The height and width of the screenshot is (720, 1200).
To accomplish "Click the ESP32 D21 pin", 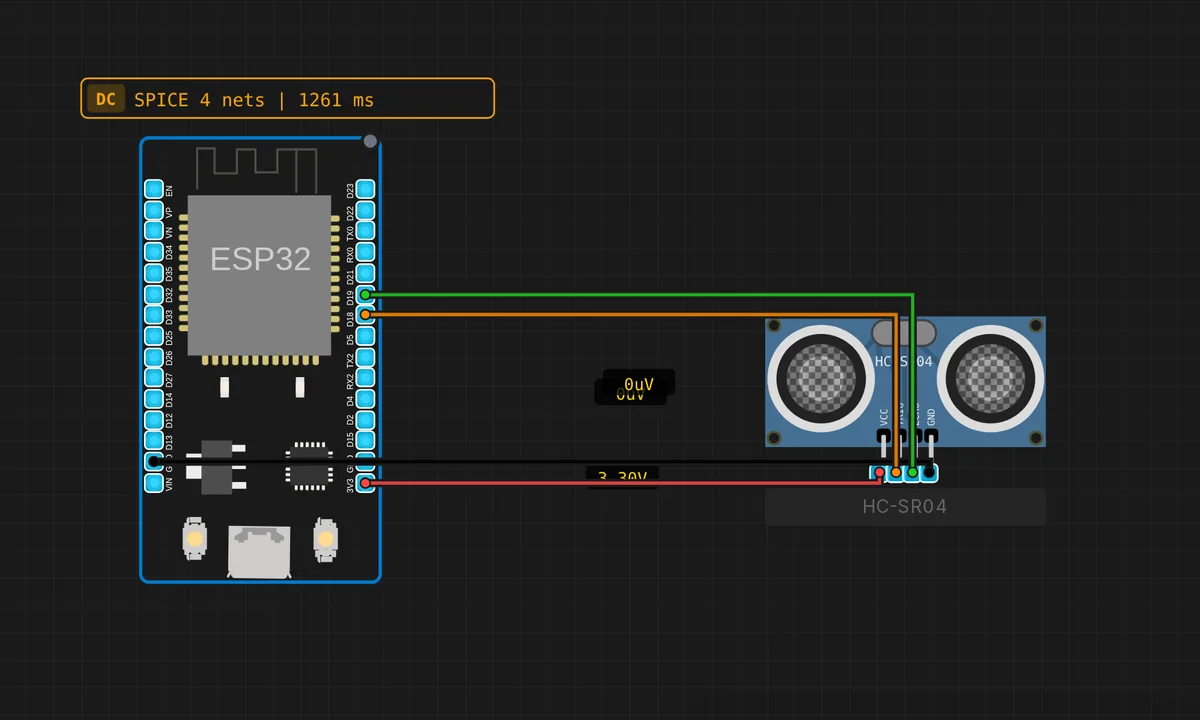I will [366, 274].
